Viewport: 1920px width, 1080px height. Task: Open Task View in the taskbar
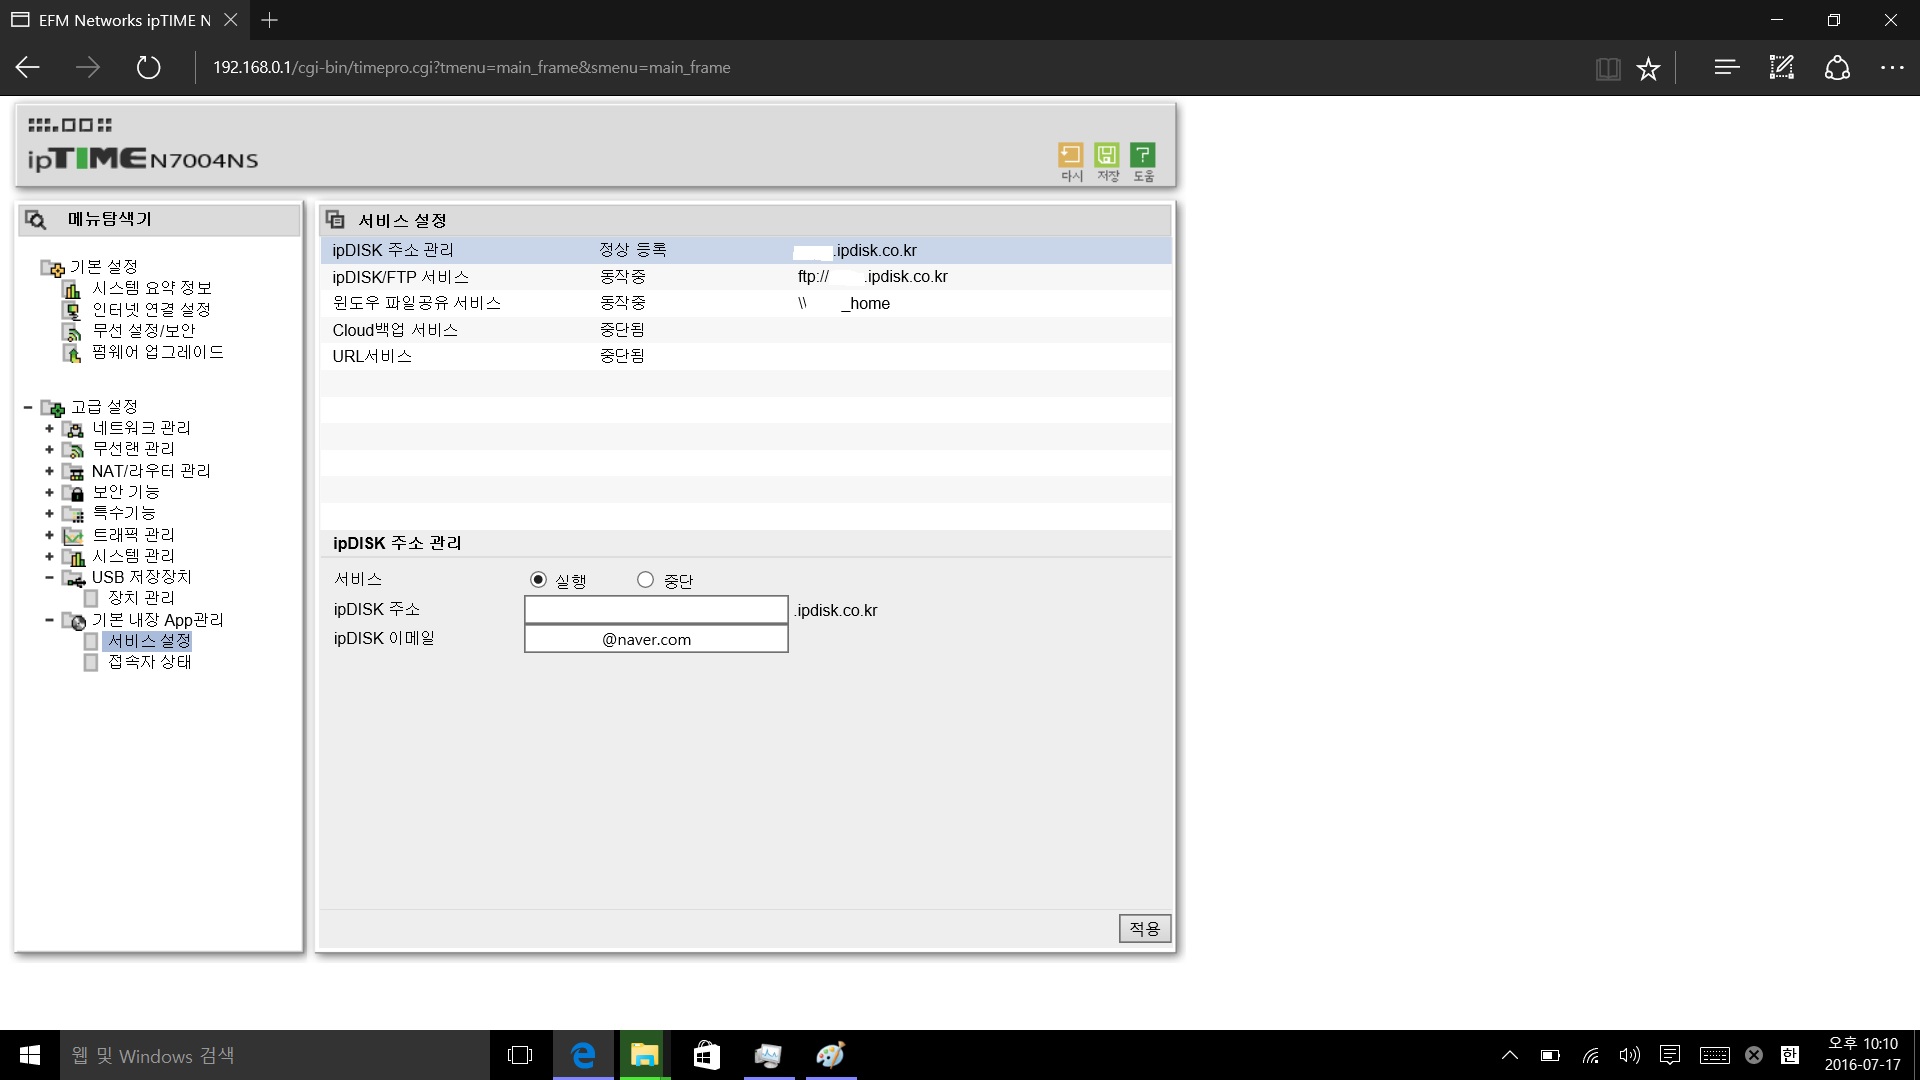pos(520,1055)
